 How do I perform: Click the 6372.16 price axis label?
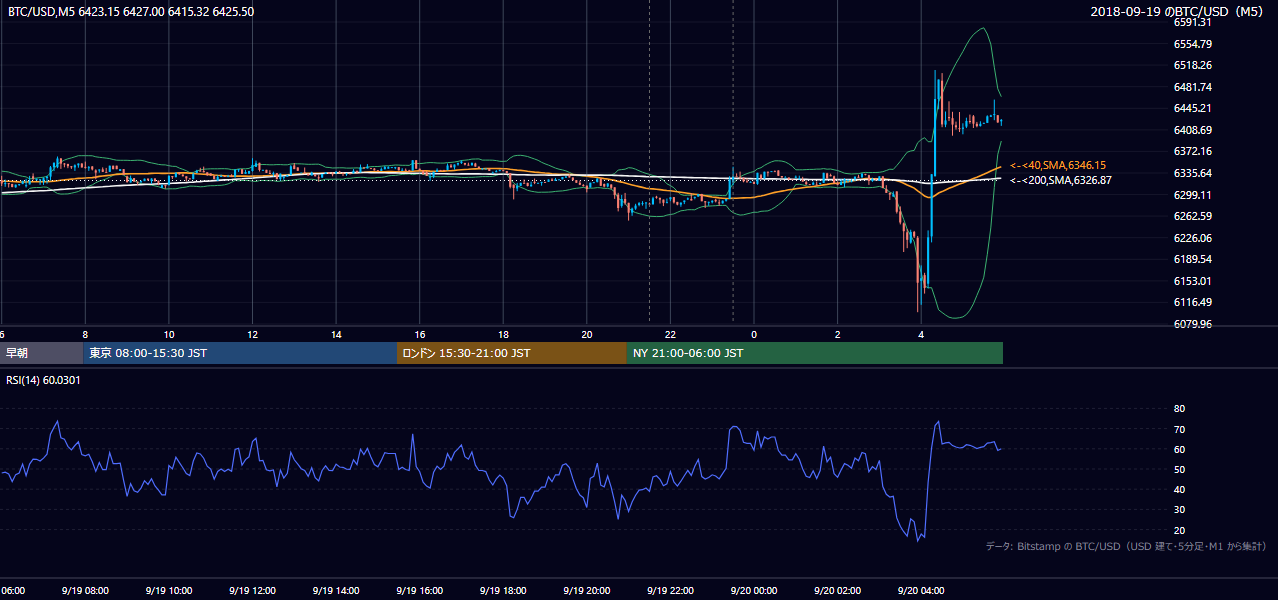point(1193,151)
